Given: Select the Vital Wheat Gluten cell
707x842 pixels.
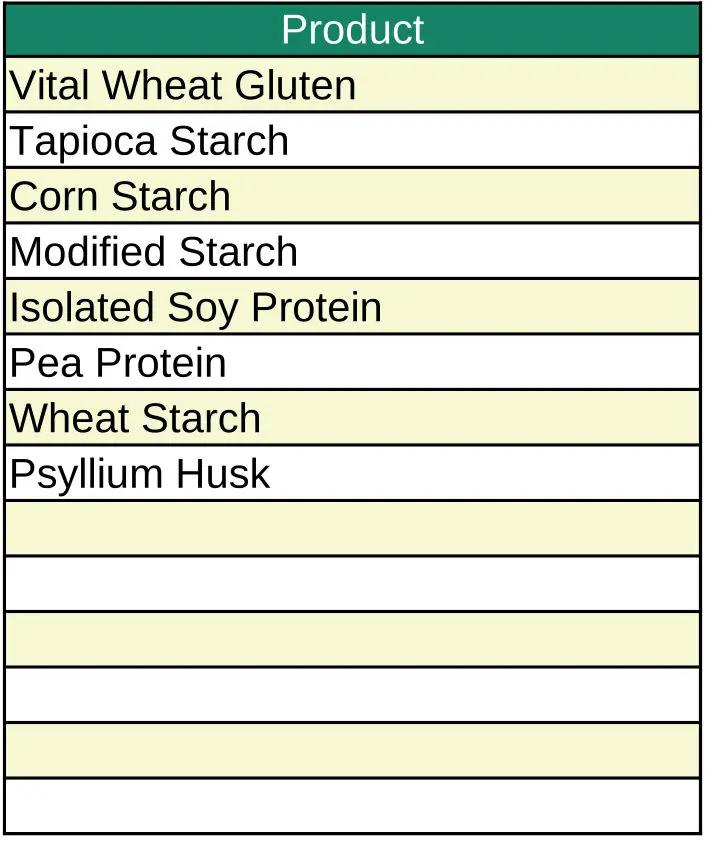Looking at the screenshot, I should pos(352,85).
